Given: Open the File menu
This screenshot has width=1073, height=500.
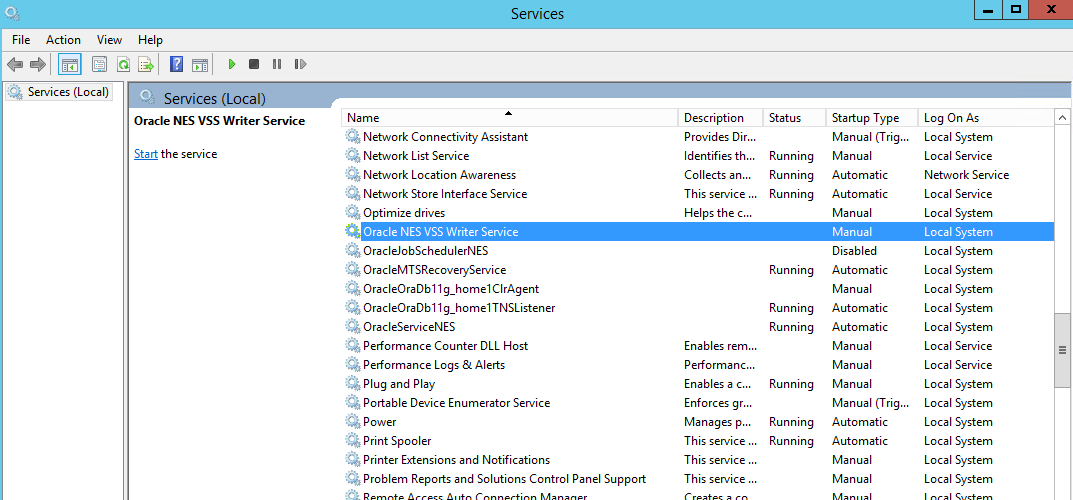Looking at the screenshot, I should (x=21, y=40).
